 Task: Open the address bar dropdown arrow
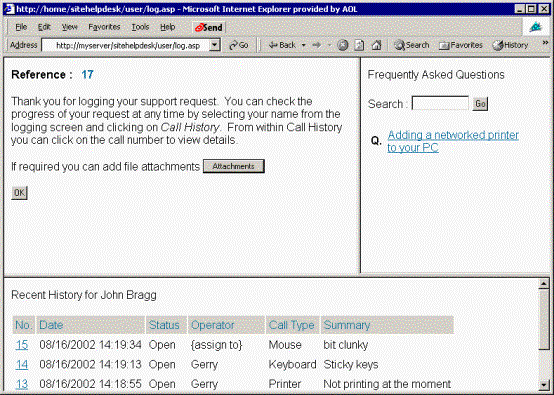coord(214,45)
